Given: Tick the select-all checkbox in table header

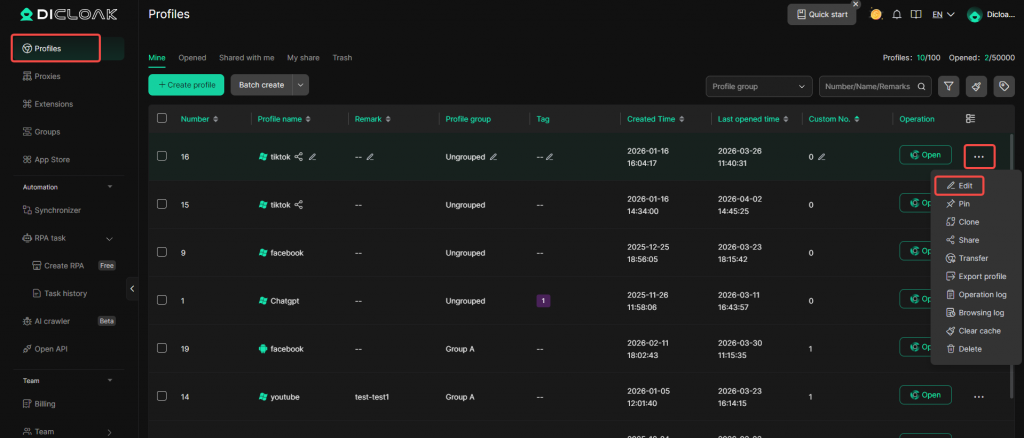Looking at the screenshot, I should (162, 119).
